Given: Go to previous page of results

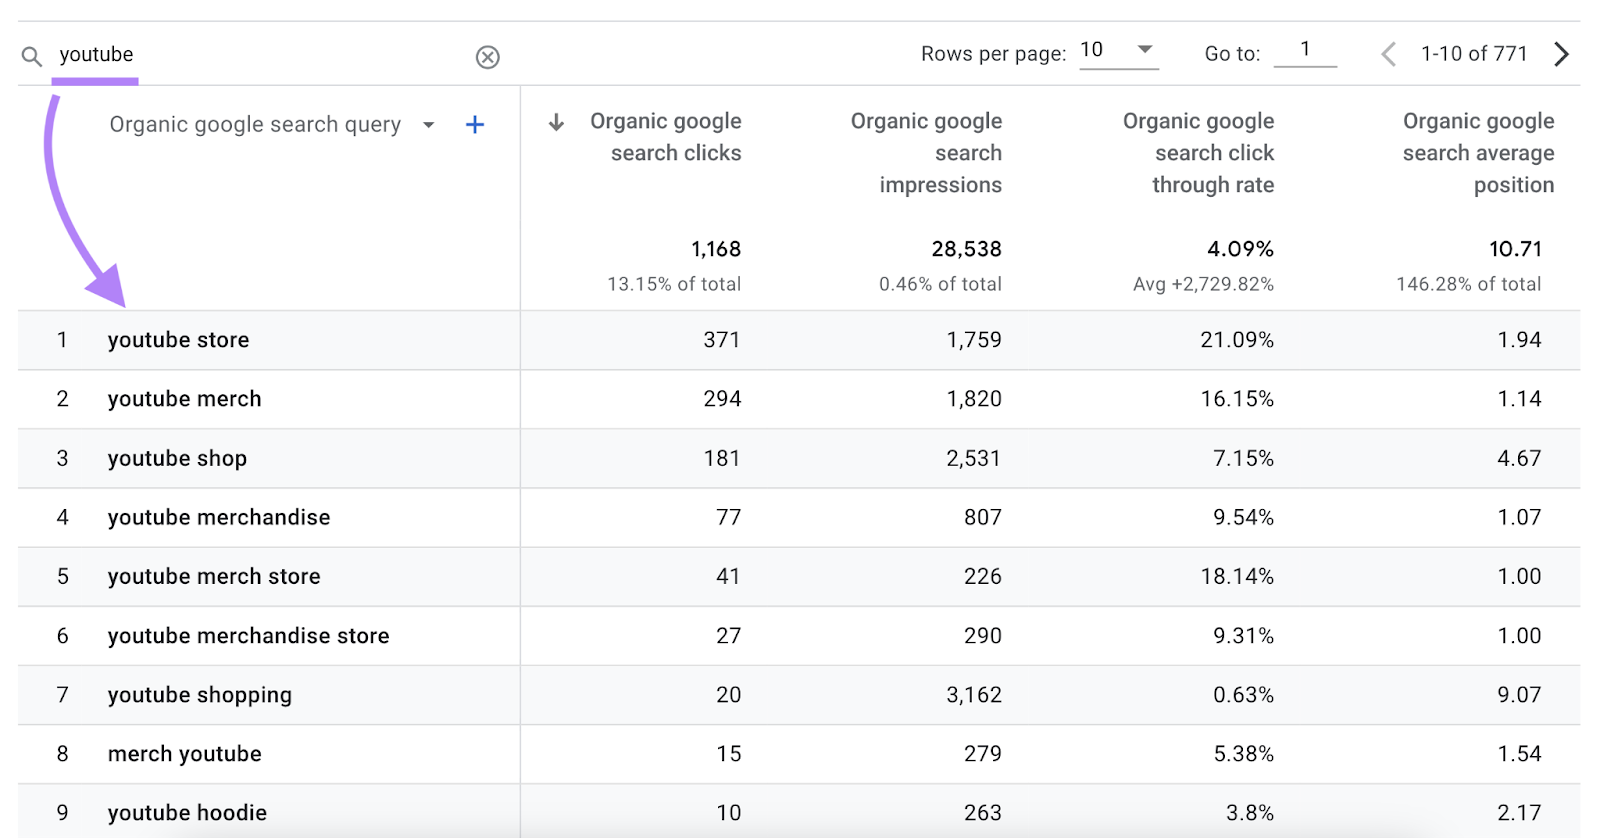Looking at the screenshot, I should tap(1388, 54).
